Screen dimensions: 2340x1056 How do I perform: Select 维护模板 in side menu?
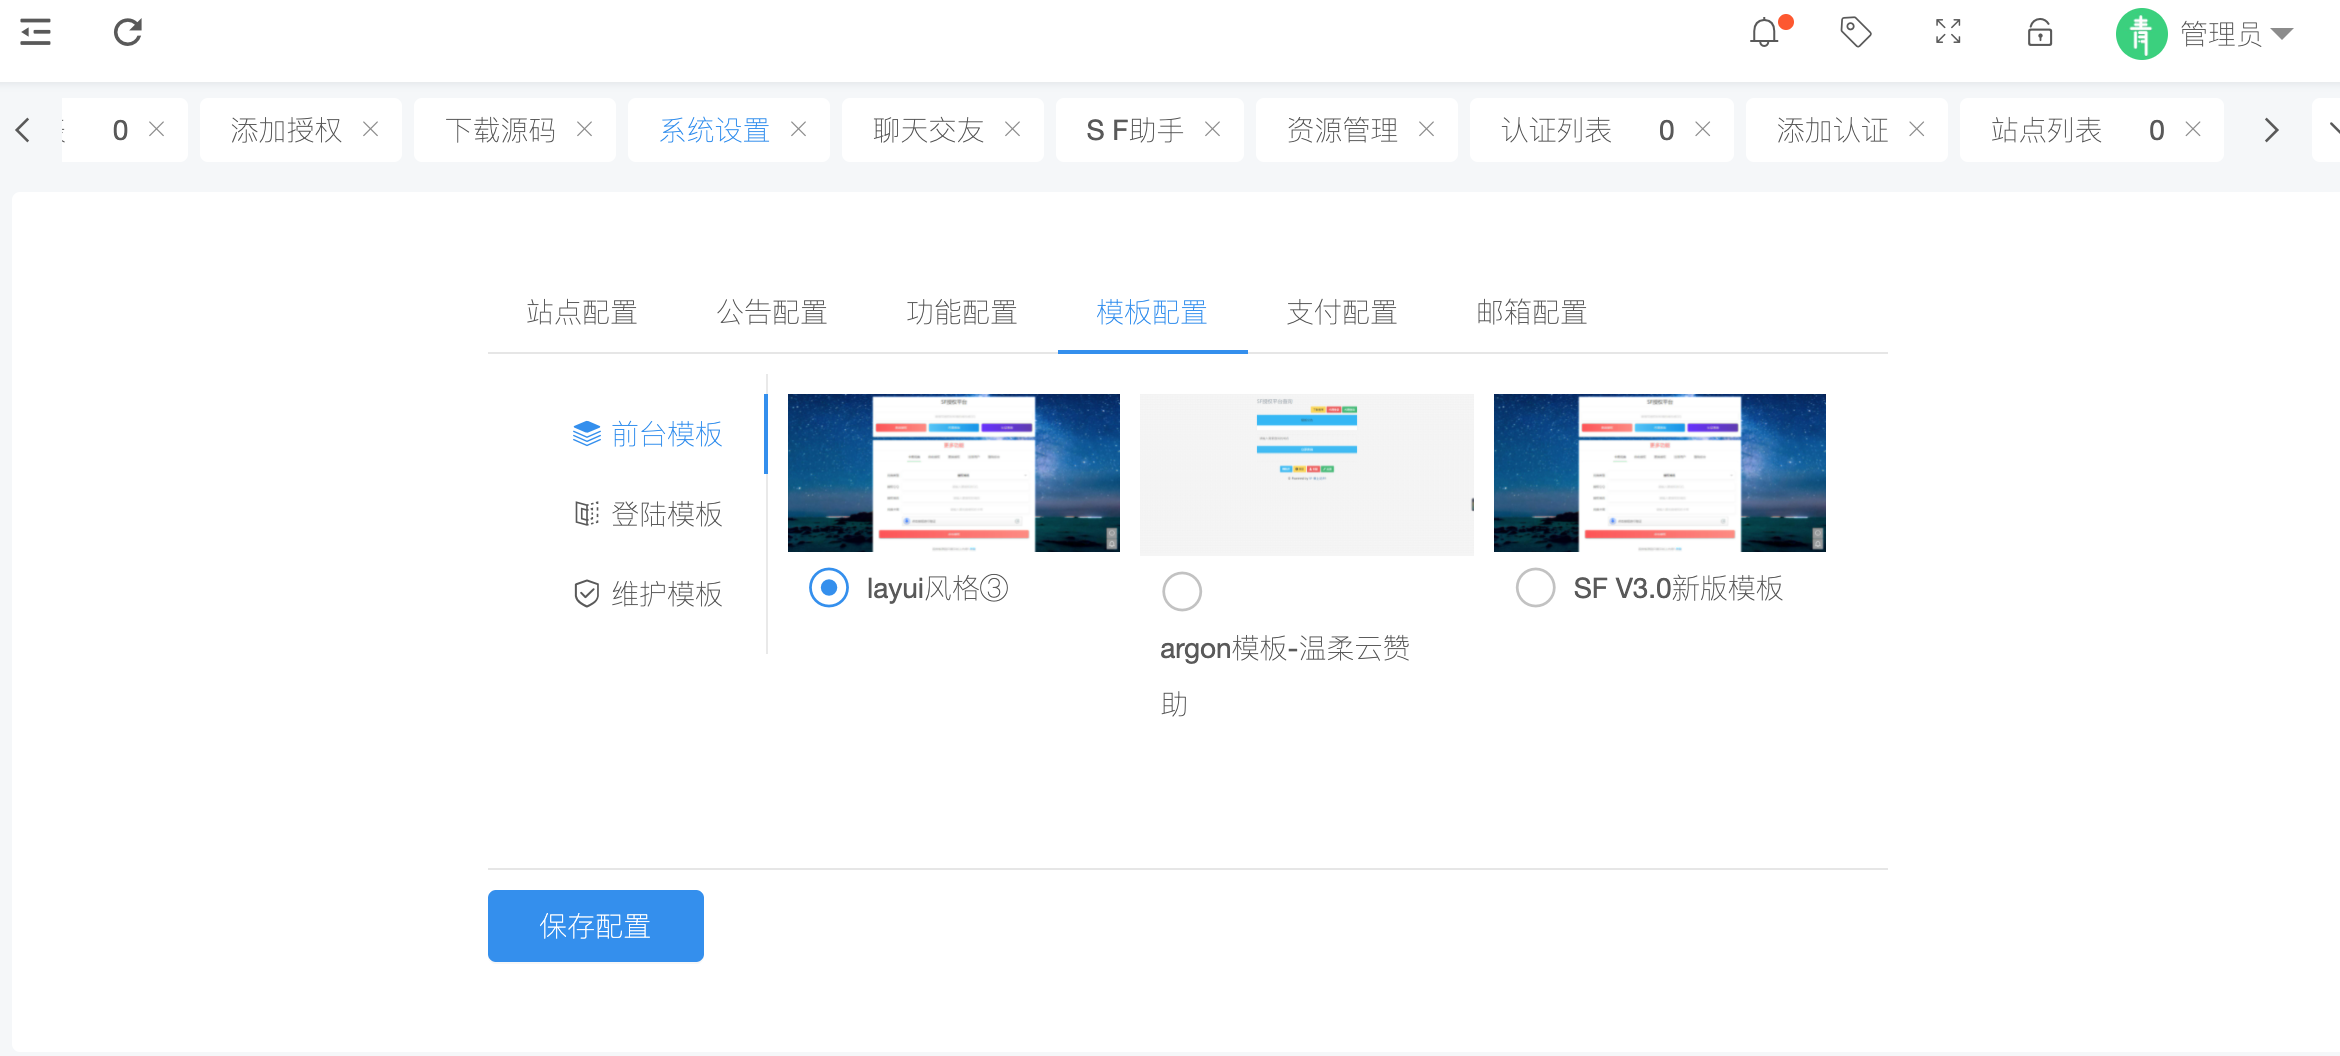648,594
